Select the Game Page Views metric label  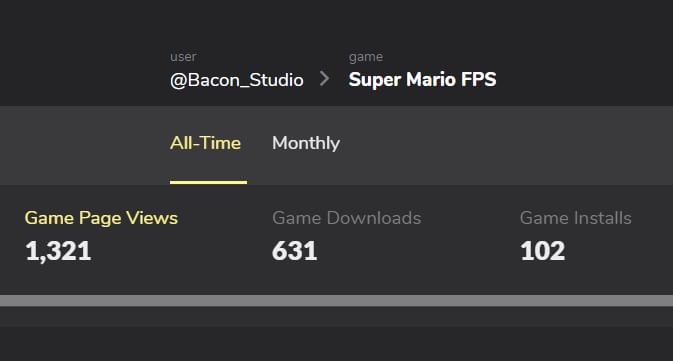click(101, 218)
